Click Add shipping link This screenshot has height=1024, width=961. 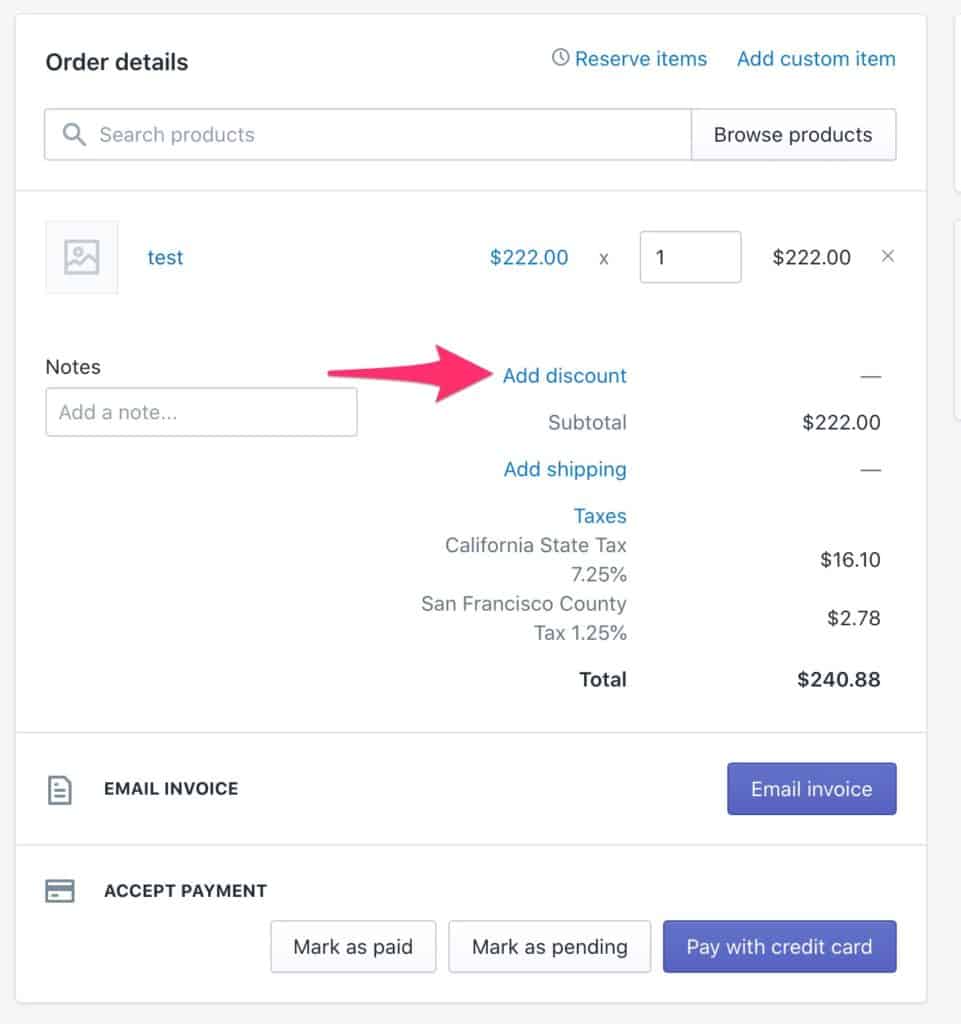(565, 470)
